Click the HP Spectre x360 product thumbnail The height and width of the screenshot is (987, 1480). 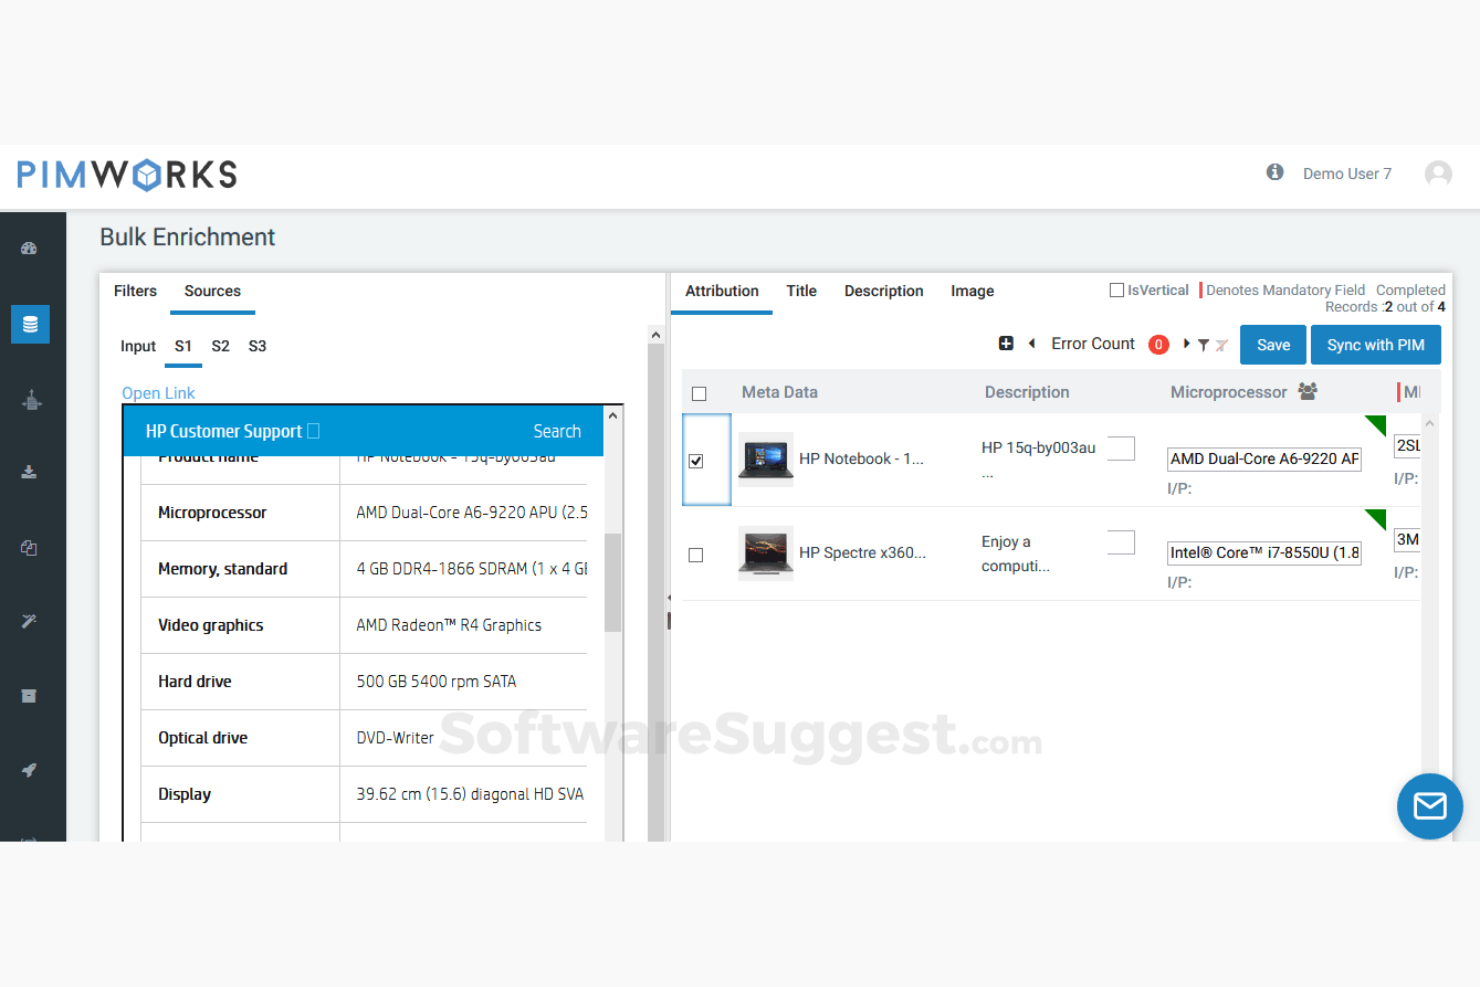coord(766,553)
